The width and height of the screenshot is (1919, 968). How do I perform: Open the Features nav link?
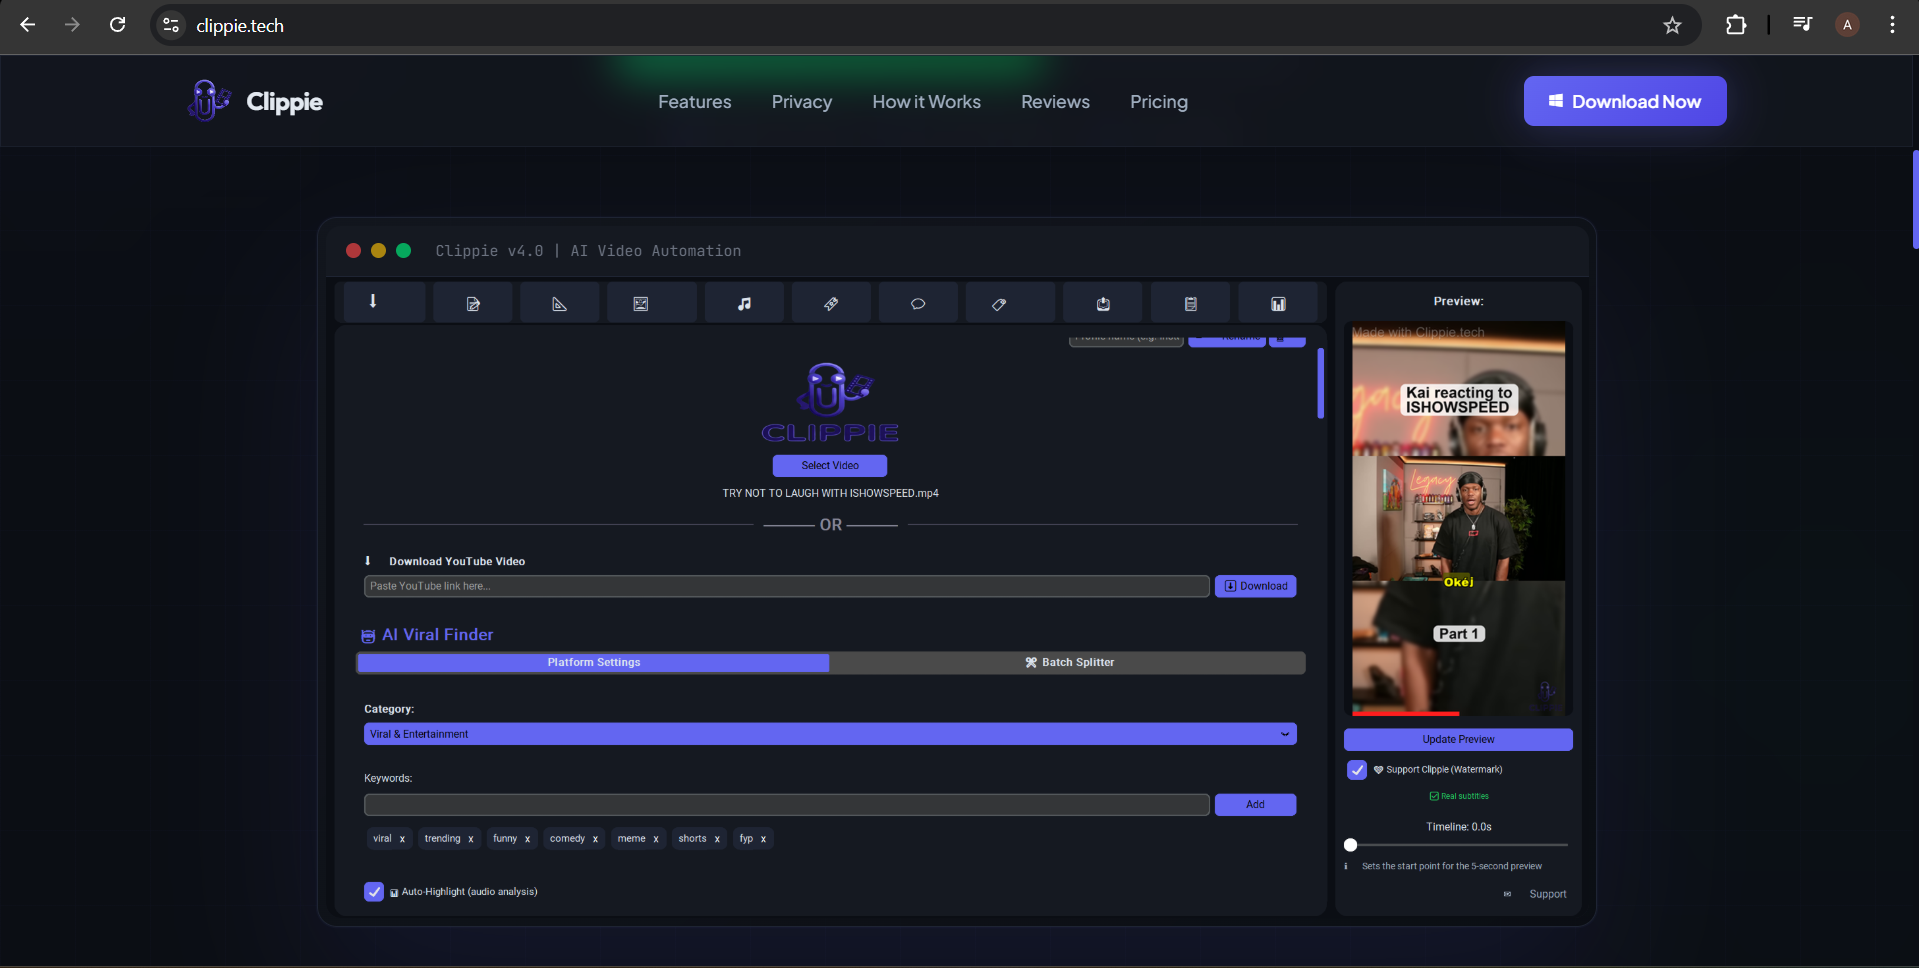tap(695, 102)
